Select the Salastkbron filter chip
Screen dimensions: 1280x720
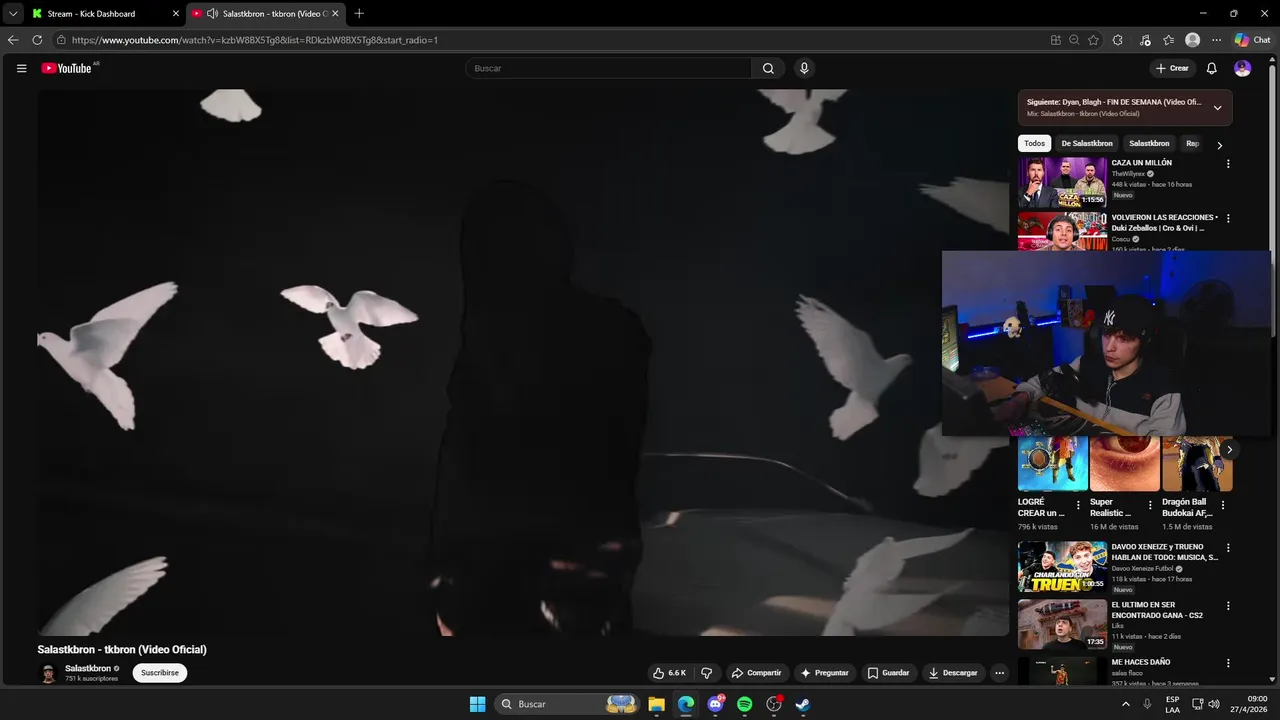pyautogui.click(x=1149, y=143)
